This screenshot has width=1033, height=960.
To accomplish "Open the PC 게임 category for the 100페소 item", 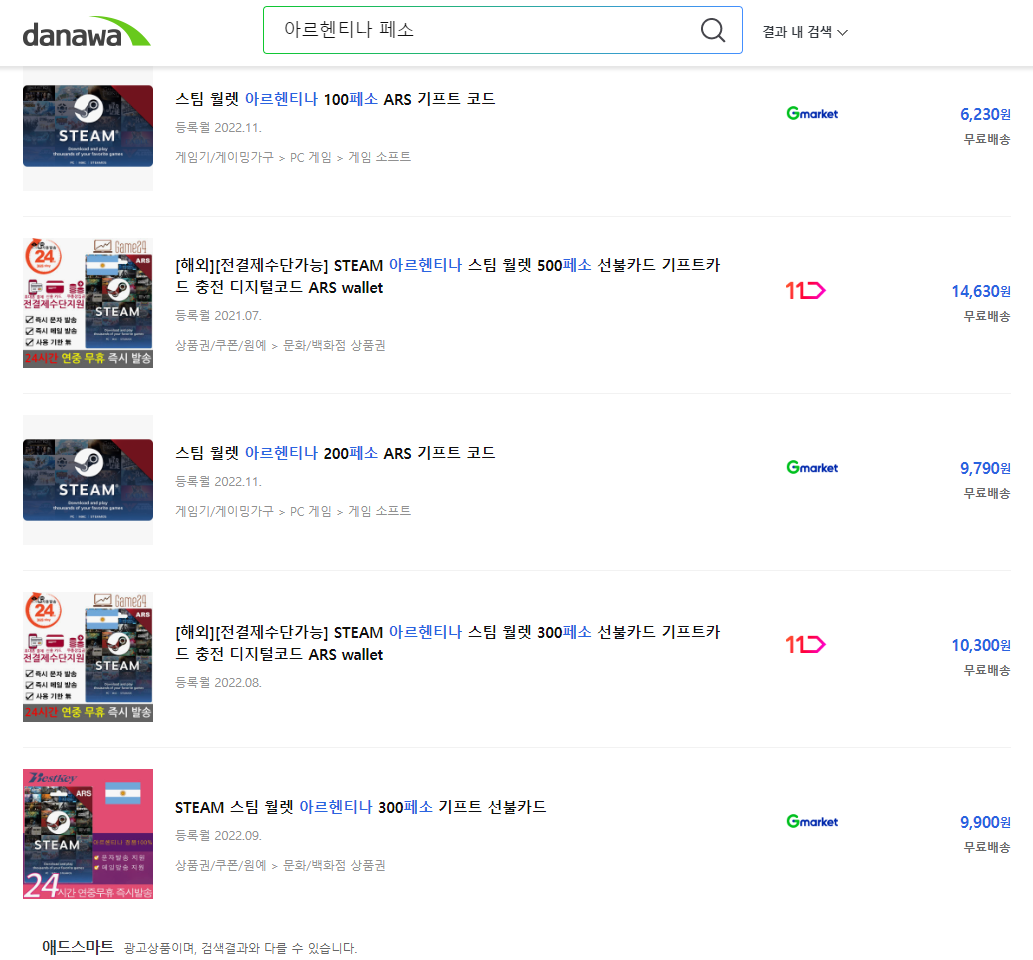I will pyautogui.click(x=310, y=157).
